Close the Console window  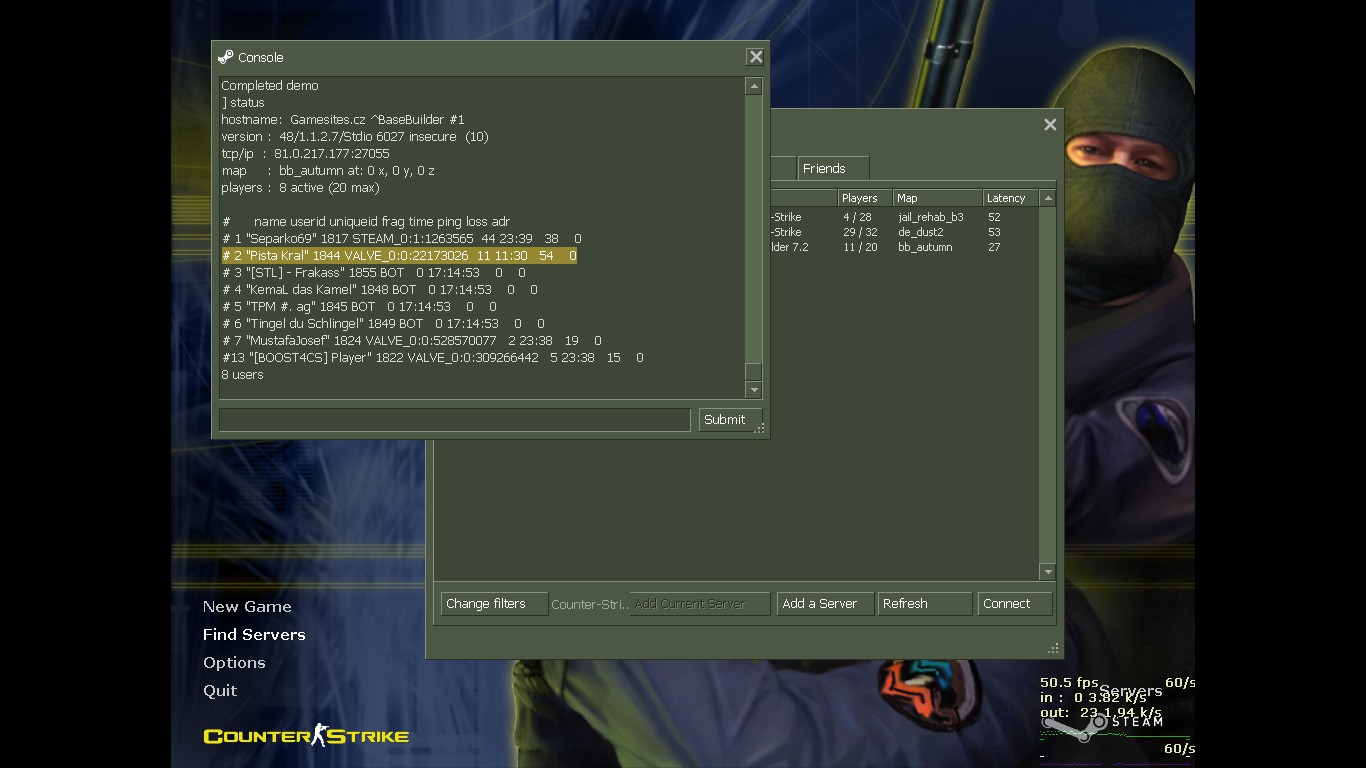[756, 57]
